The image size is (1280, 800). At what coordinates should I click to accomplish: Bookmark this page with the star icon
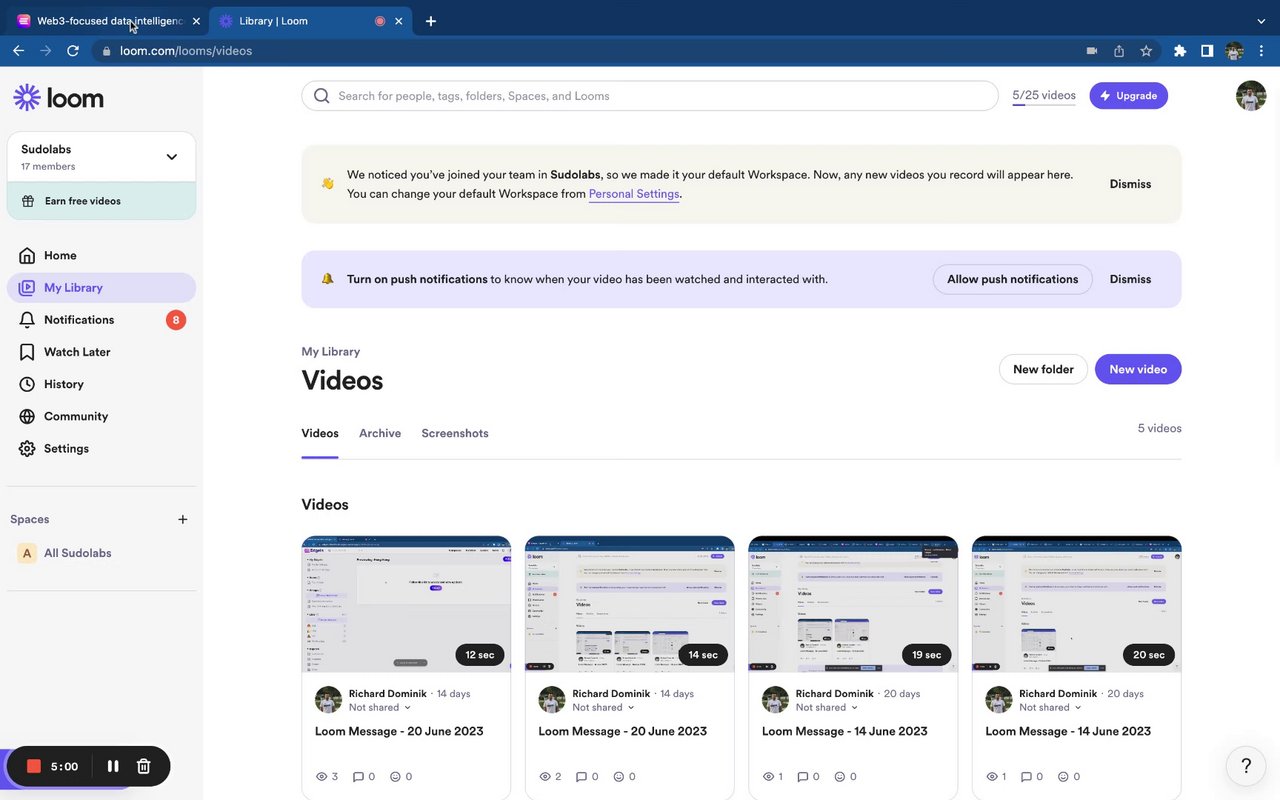1146,51
